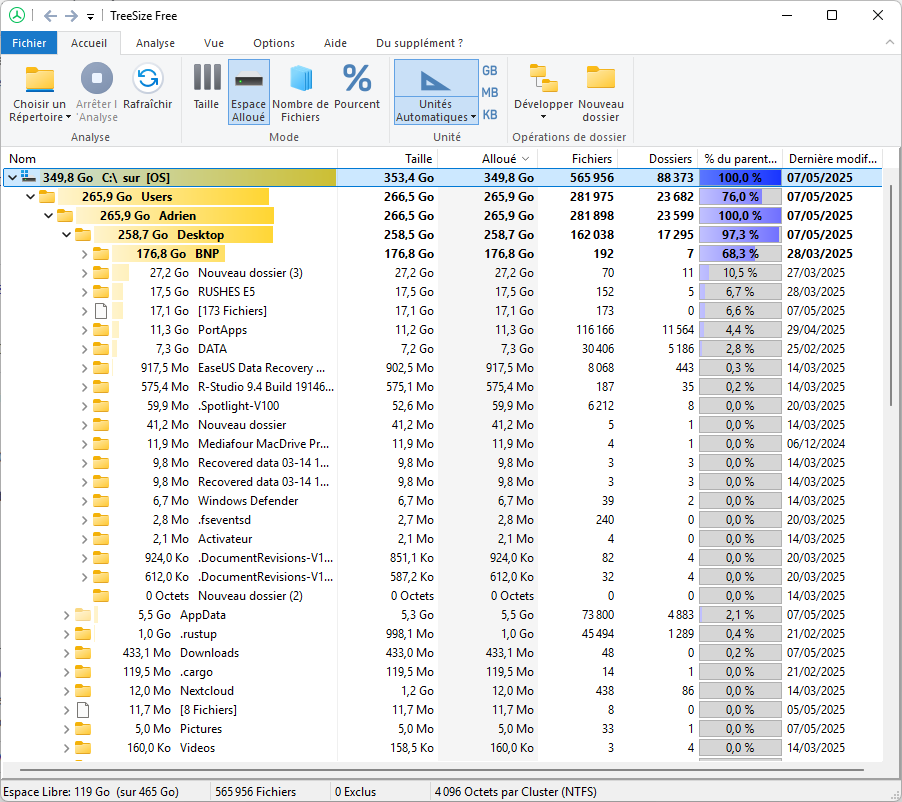Click the Windows Defender folder icon
Screen dimensions: 902x802
tap(101, 501)
